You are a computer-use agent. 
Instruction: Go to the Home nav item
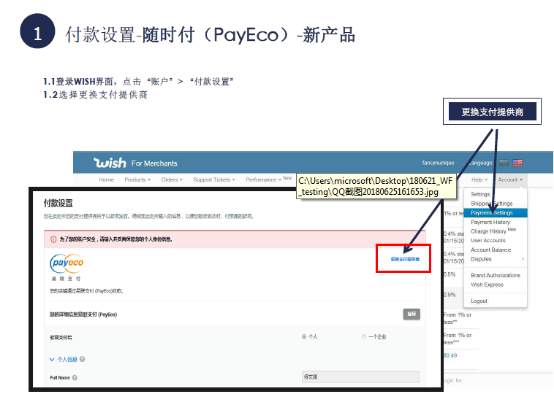click(x=106, y=179)
